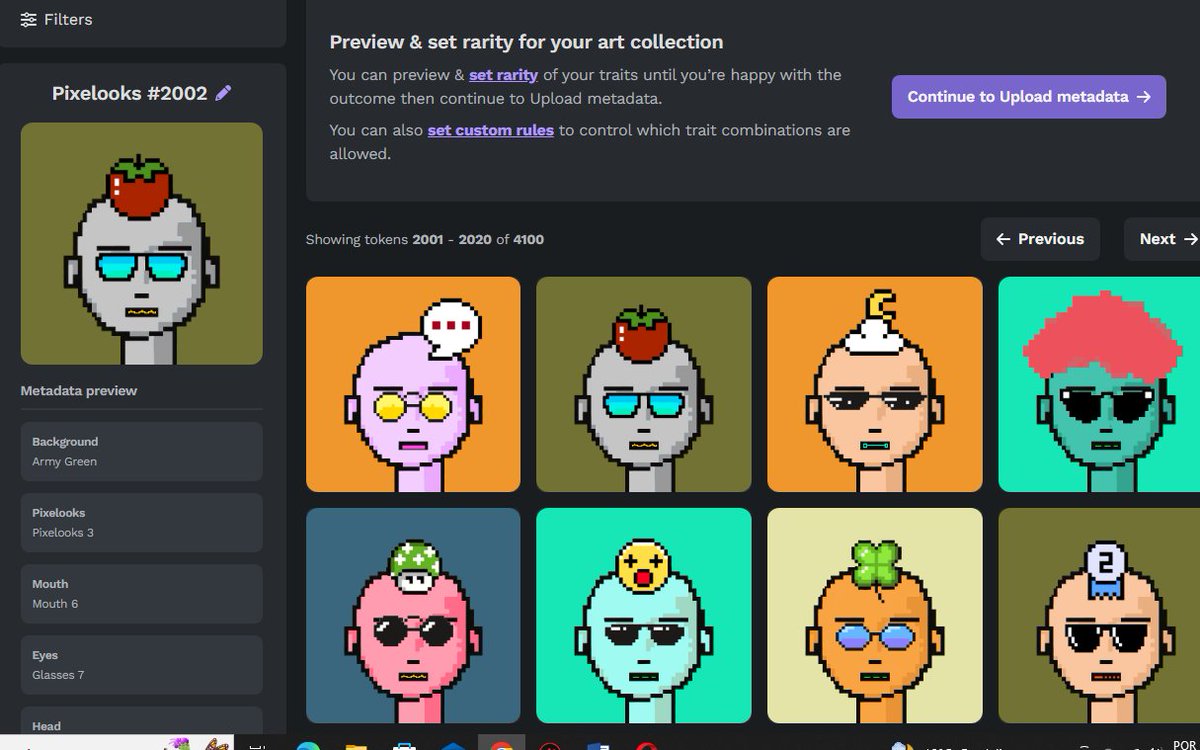The image size is (1200, 750).
Task: Select the teal token with red afro
Action: (x=1099, y=385)
